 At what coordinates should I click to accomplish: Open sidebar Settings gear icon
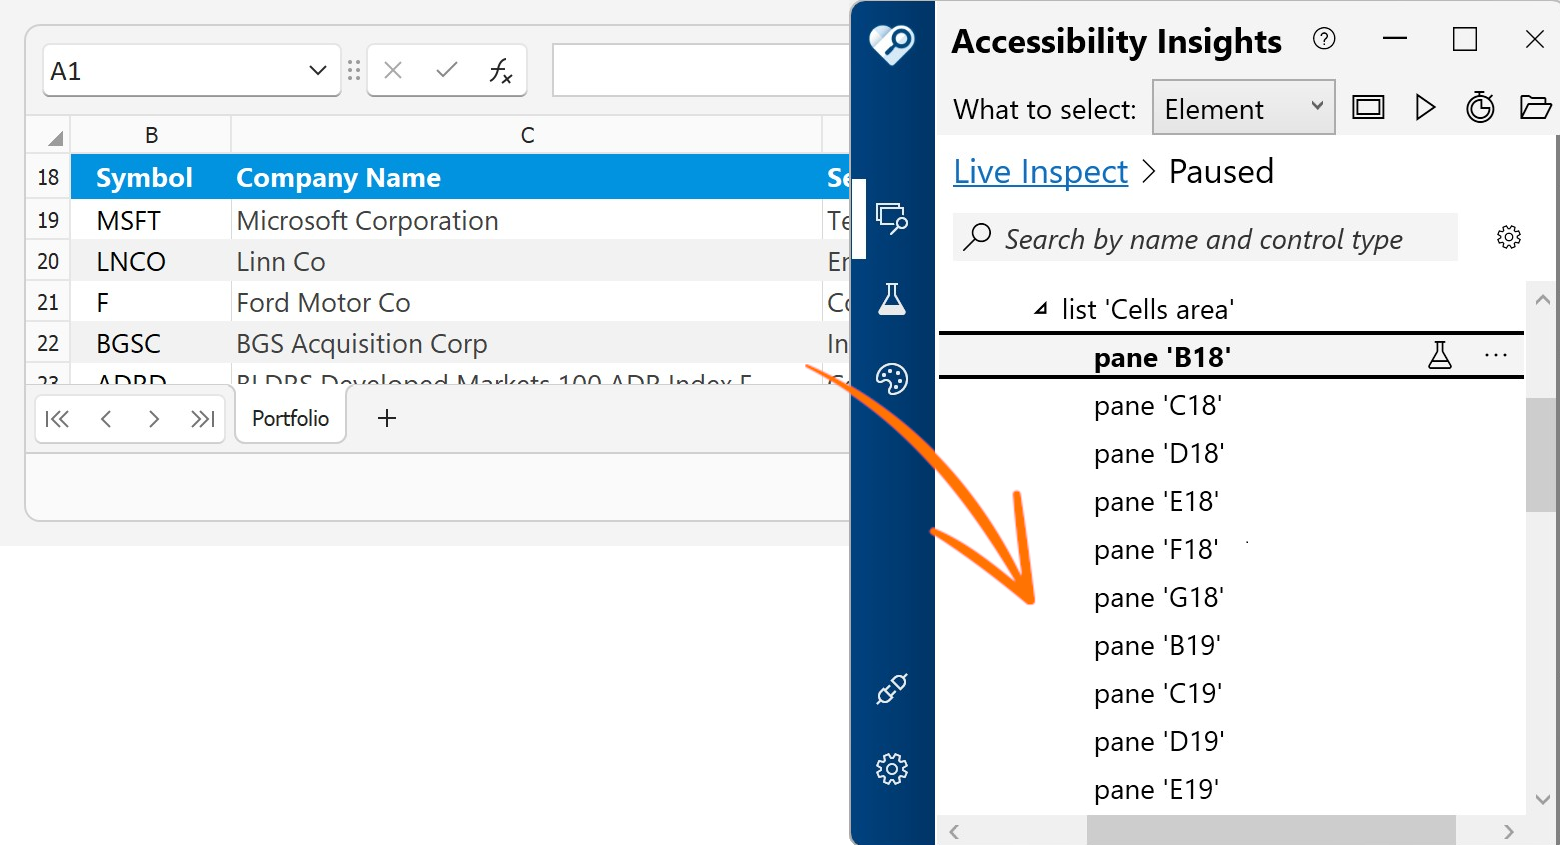pyautogui.click(x=891, y=769)
